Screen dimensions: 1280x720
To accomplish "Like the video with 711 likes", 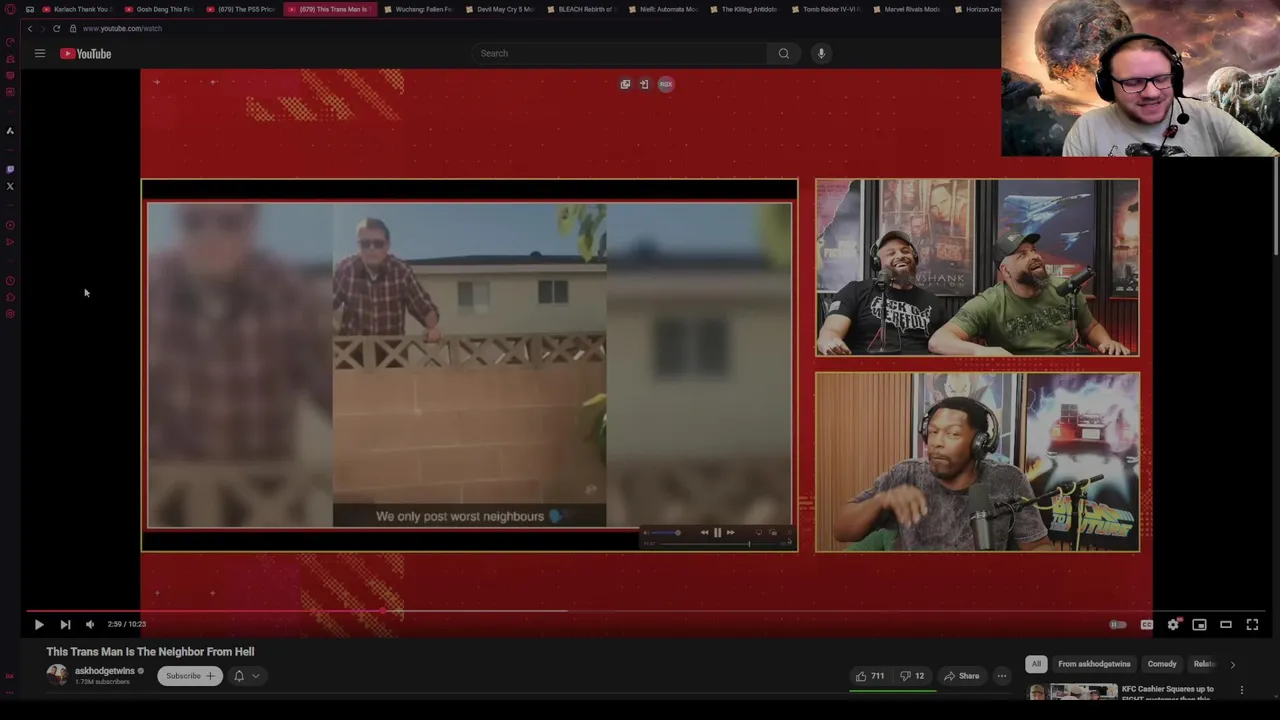I will pyautogui.click(x=869, y=676).
